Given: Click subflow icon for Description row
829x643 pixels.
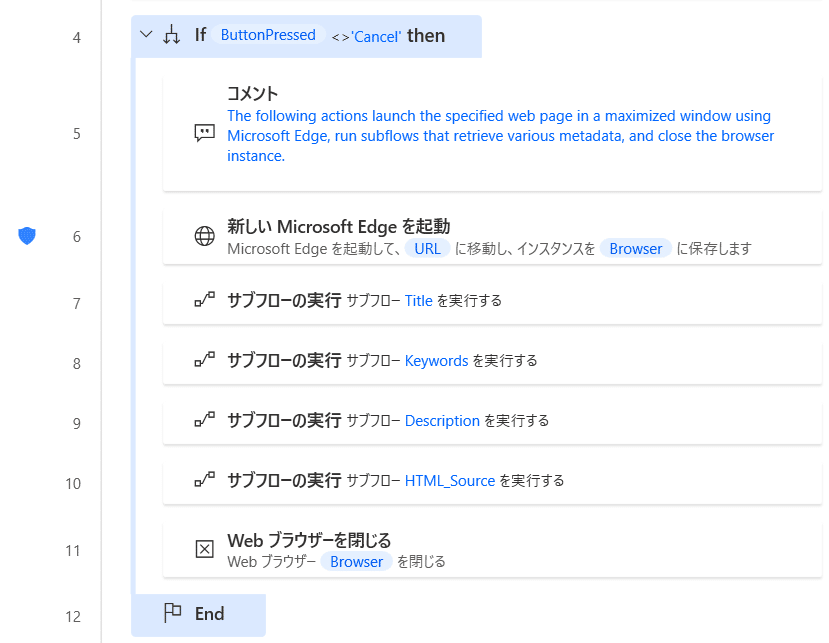Looking at the screenshot, I should pyautogui.click(x=205, y=419).
